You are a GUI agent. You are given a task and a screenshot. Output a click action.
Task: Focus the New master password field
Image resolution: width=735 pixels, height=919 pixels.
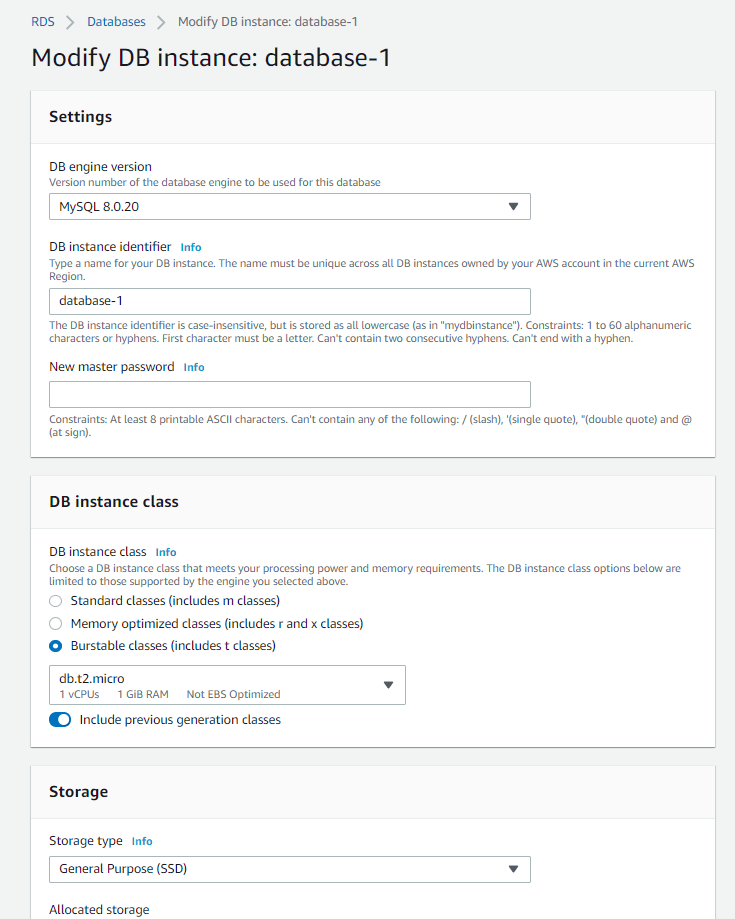(x=289, y=394)
